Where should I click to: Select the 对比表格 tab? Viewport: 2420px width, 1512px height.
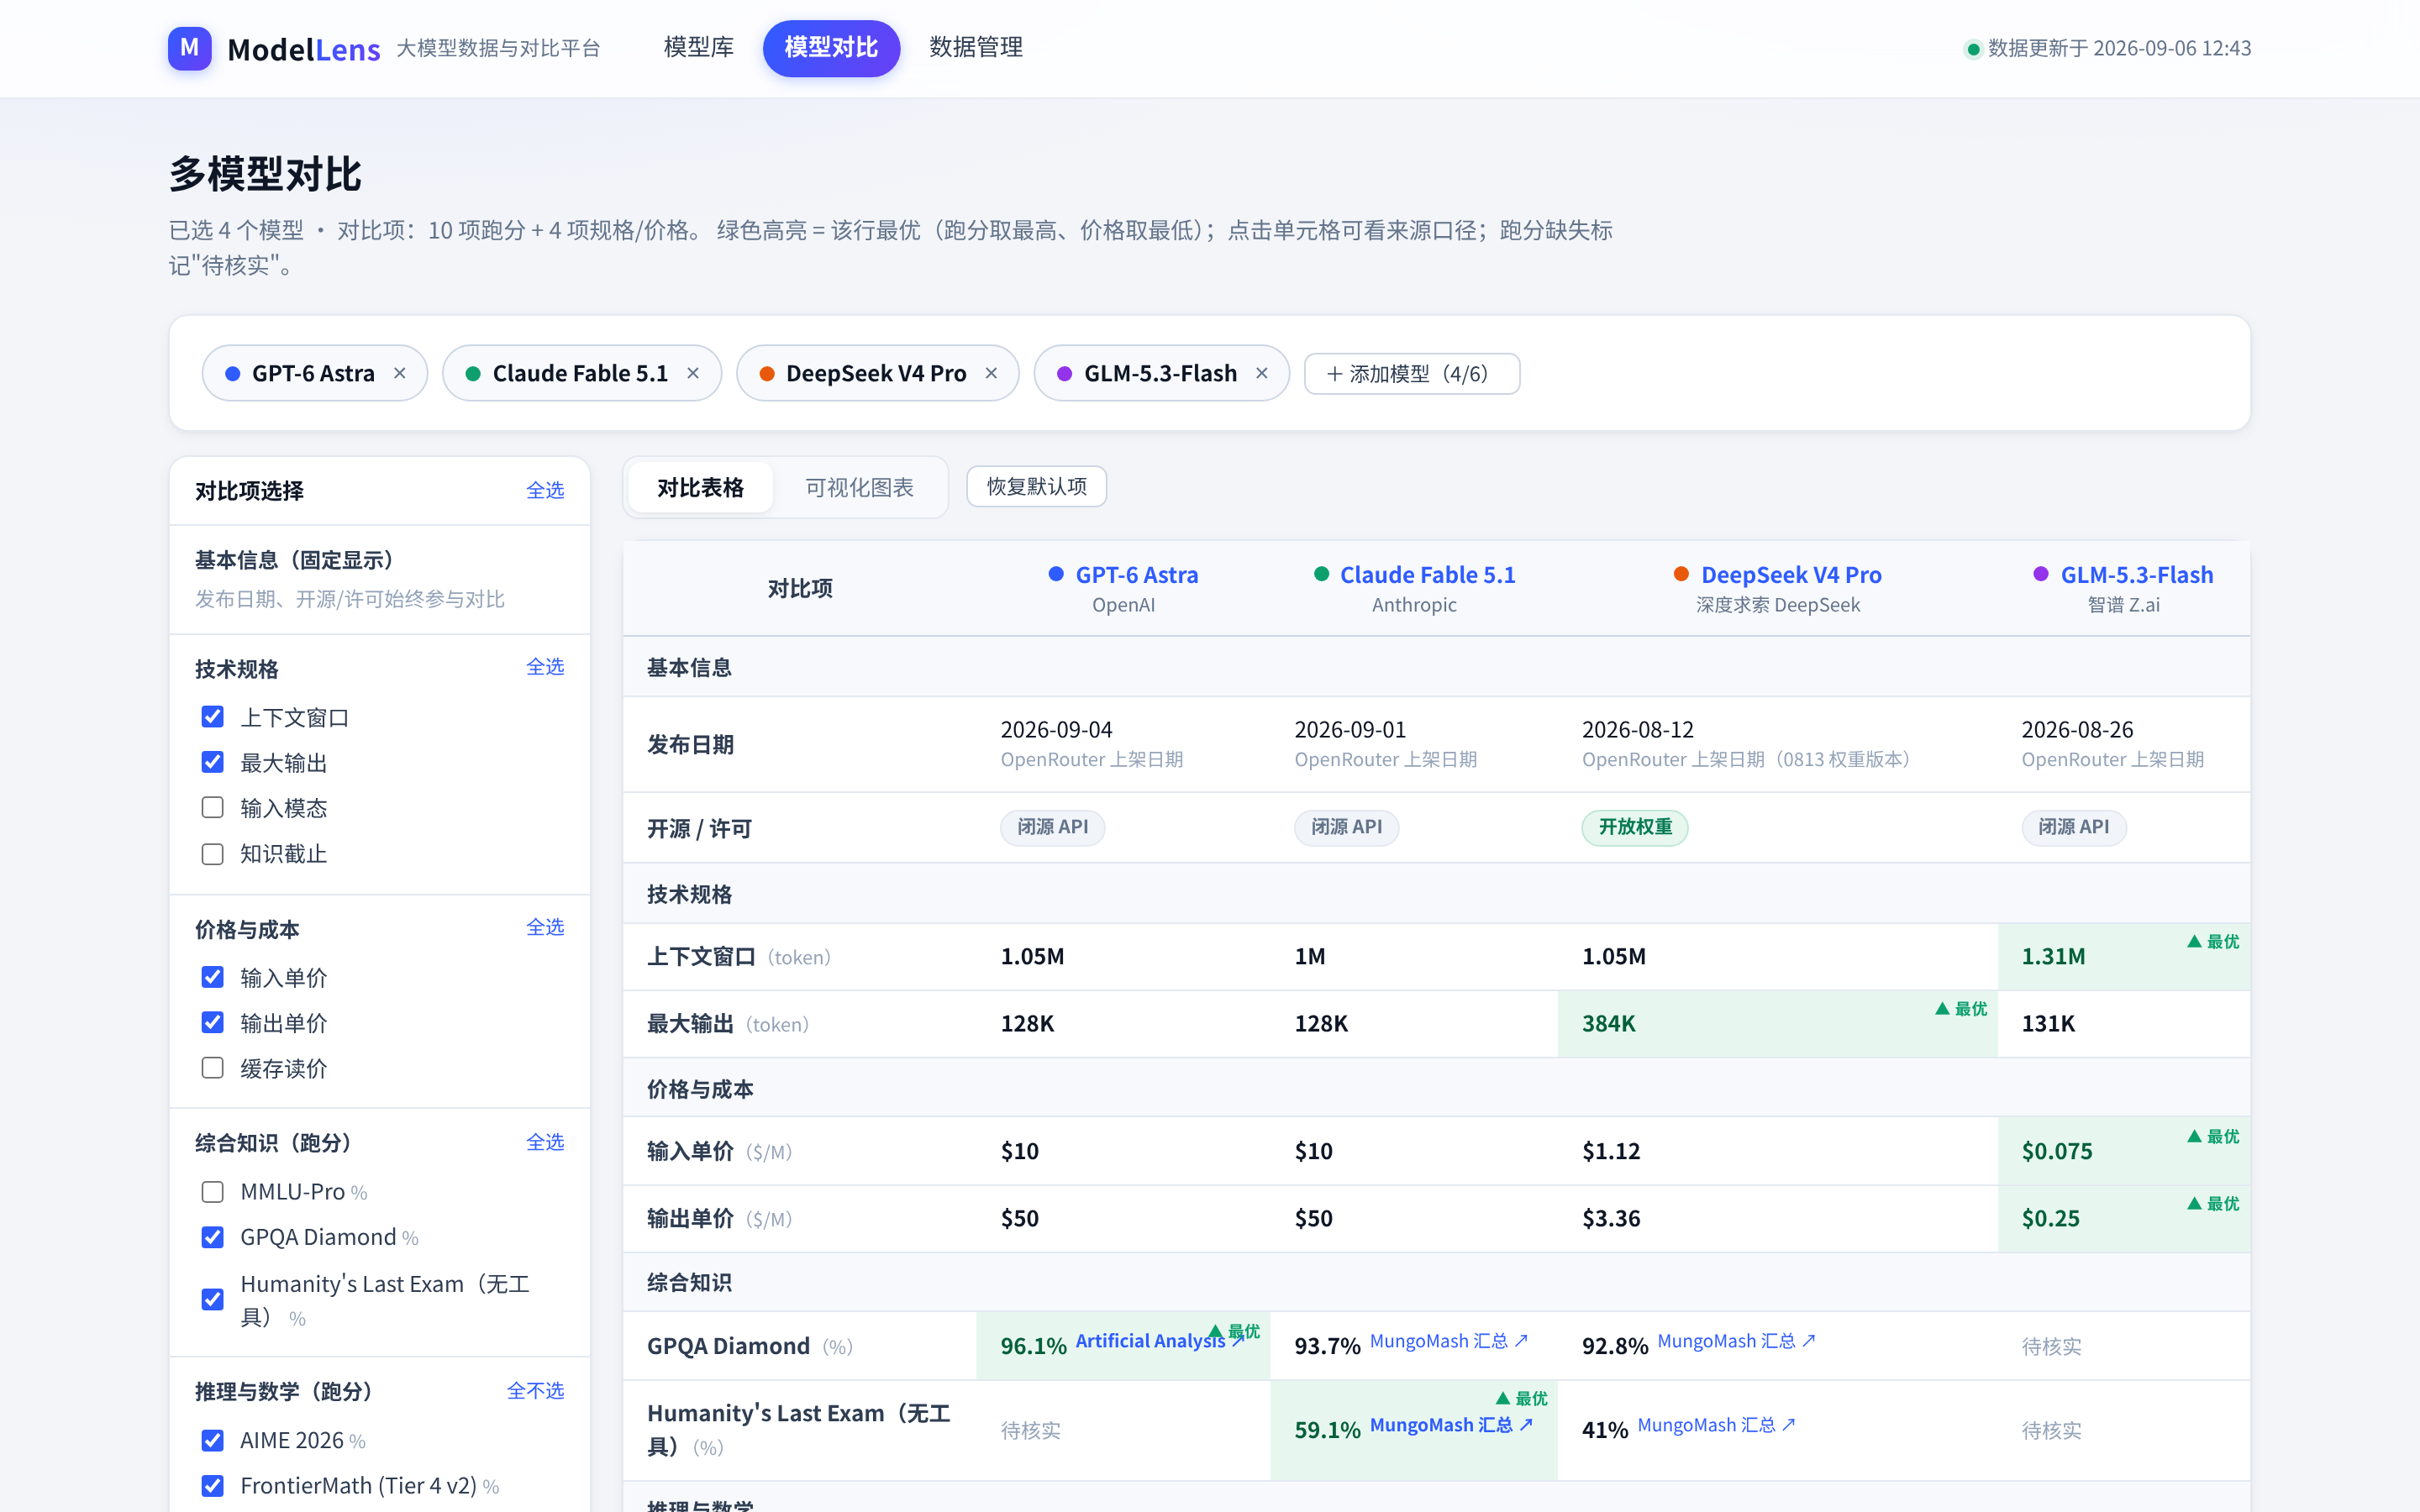pos(700,488)
